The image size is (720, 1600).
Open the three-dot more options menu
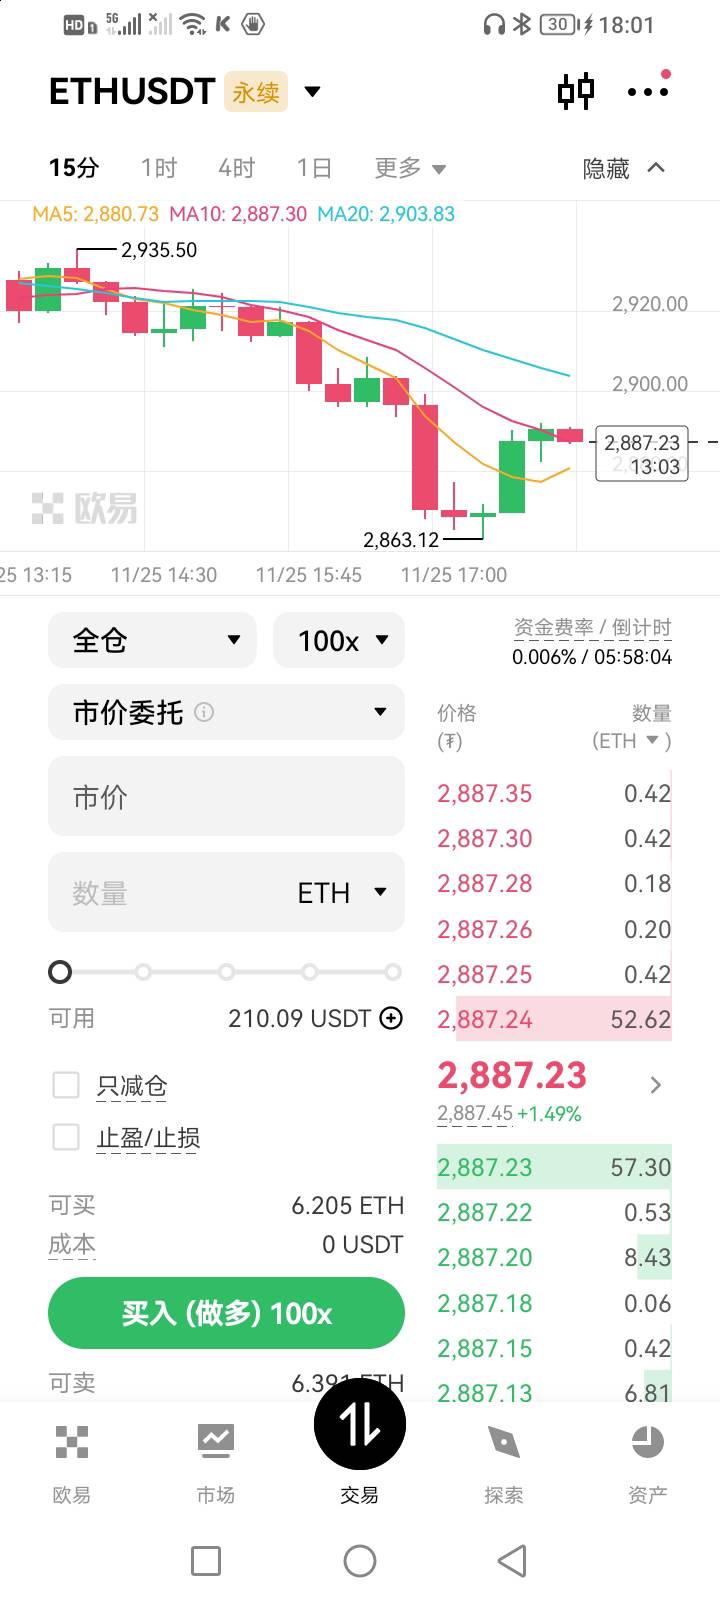(647, 92)
